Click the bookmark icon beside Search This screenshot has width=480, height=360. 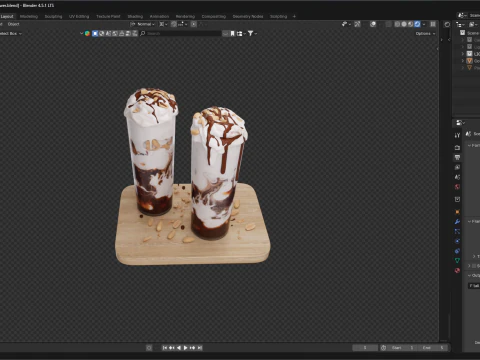coord(232,33)
